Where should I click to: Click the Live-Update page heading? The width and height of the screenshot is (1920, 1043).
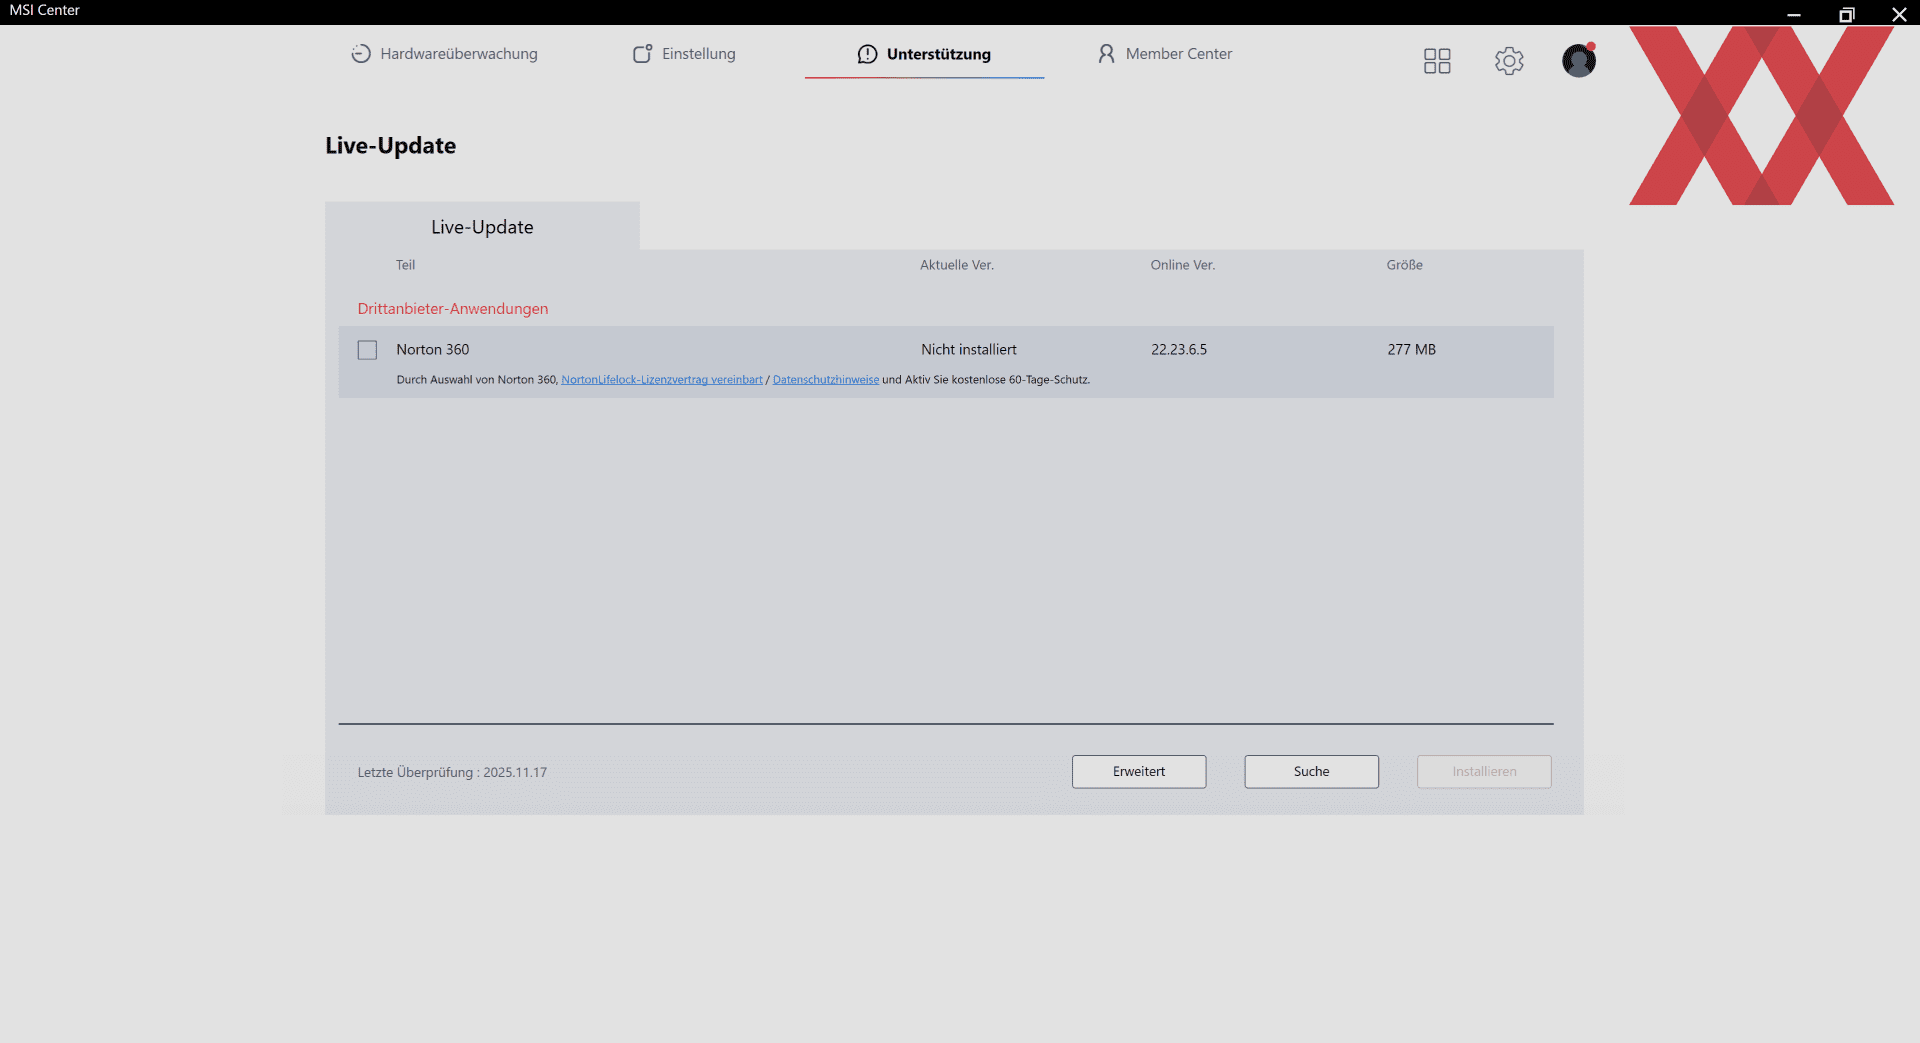coord(391,146)
